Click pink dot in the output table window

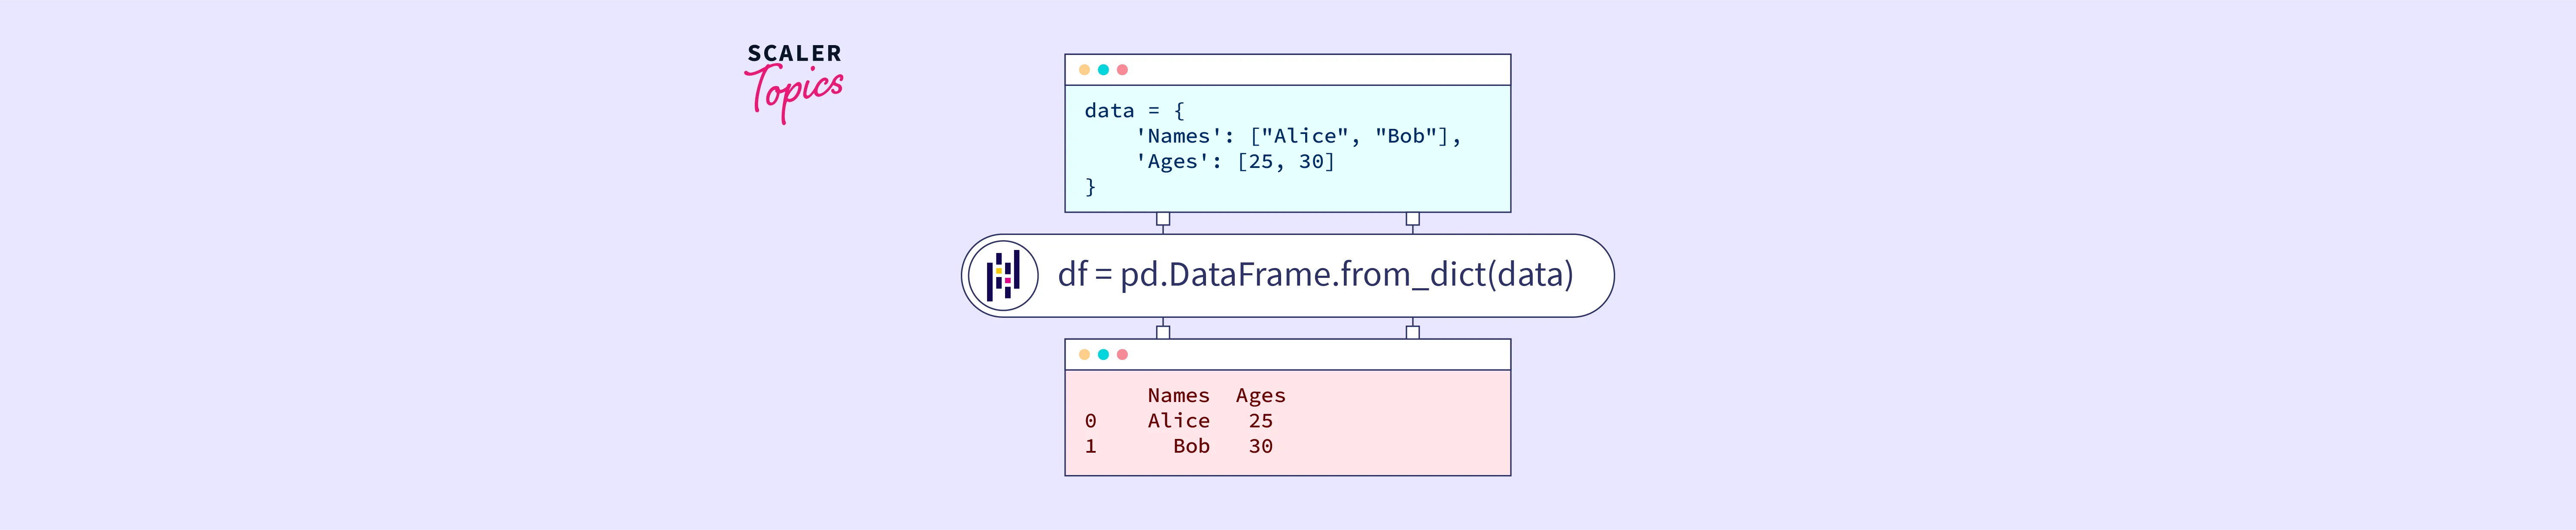tap(1122, 355)
